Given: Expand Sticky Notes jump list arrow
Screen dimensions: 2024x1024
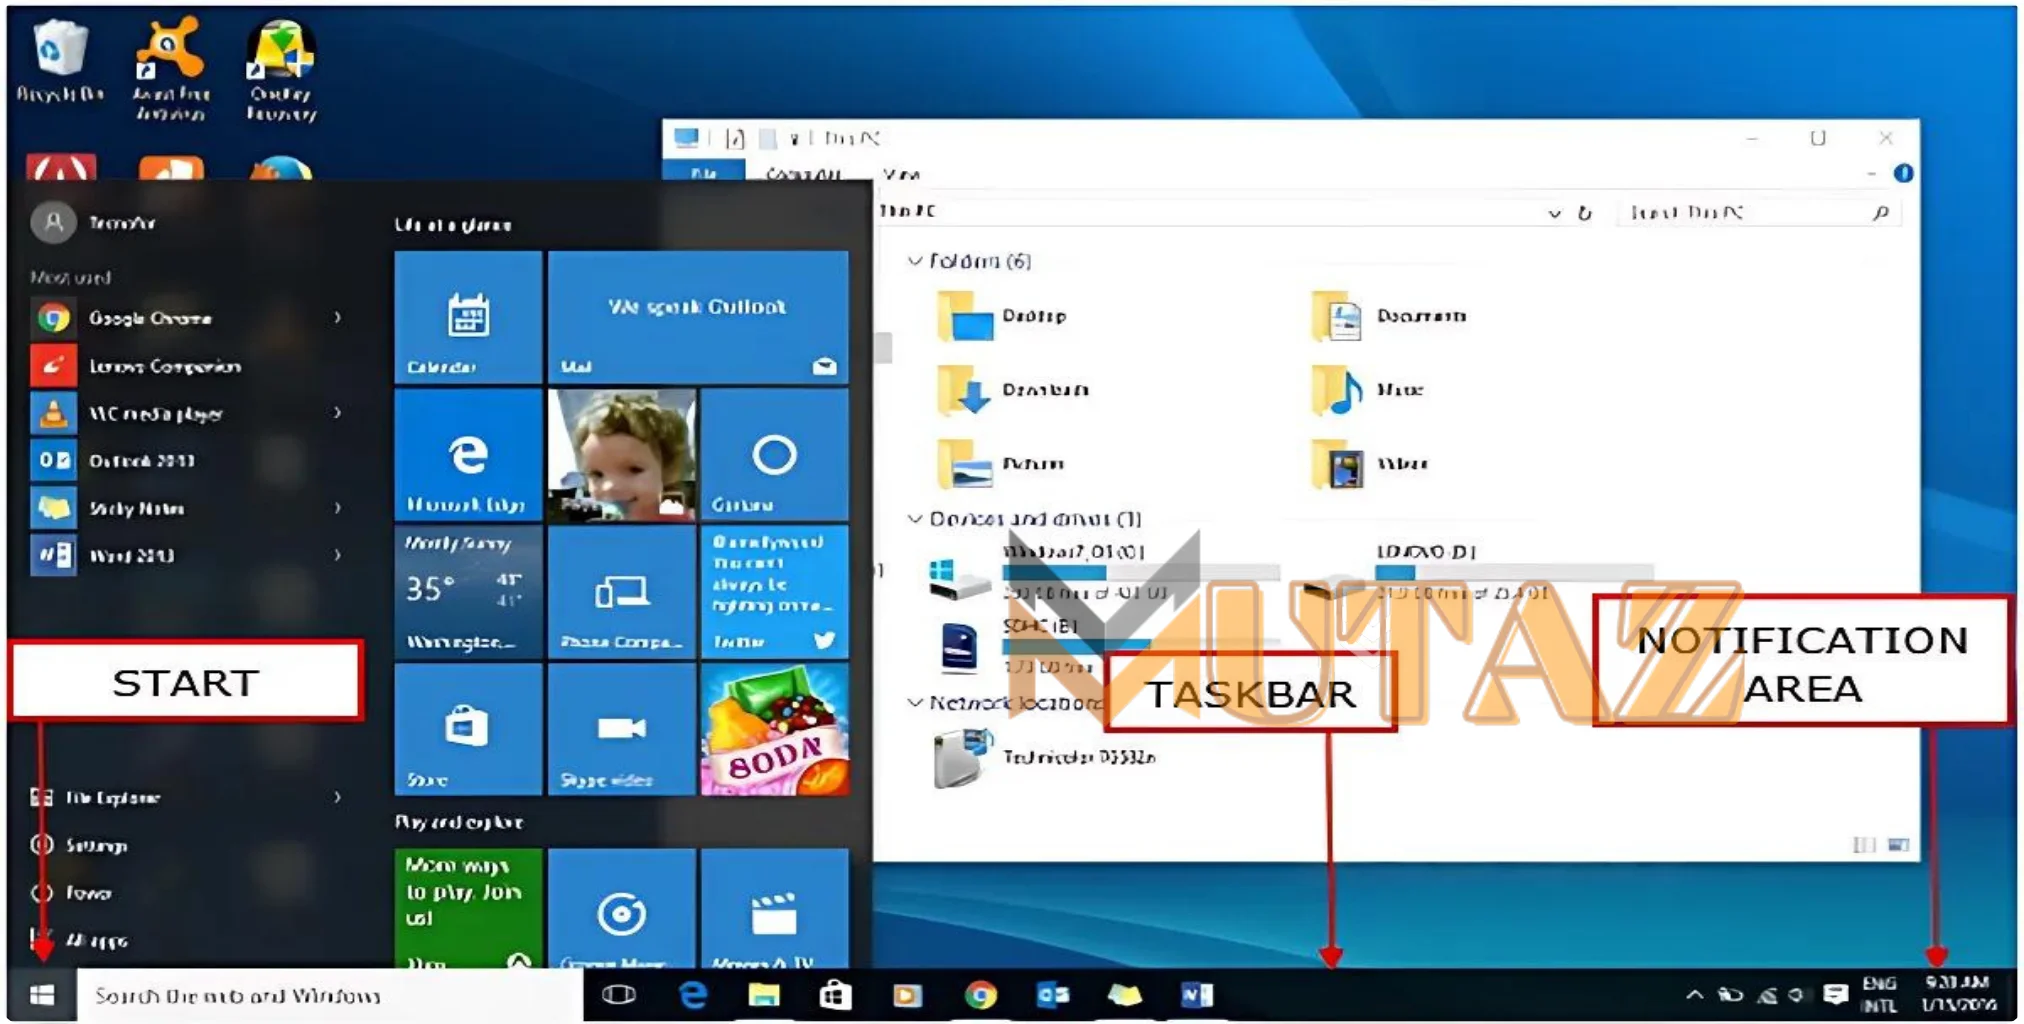Looking at the screenshot, I should click(338, 508).
